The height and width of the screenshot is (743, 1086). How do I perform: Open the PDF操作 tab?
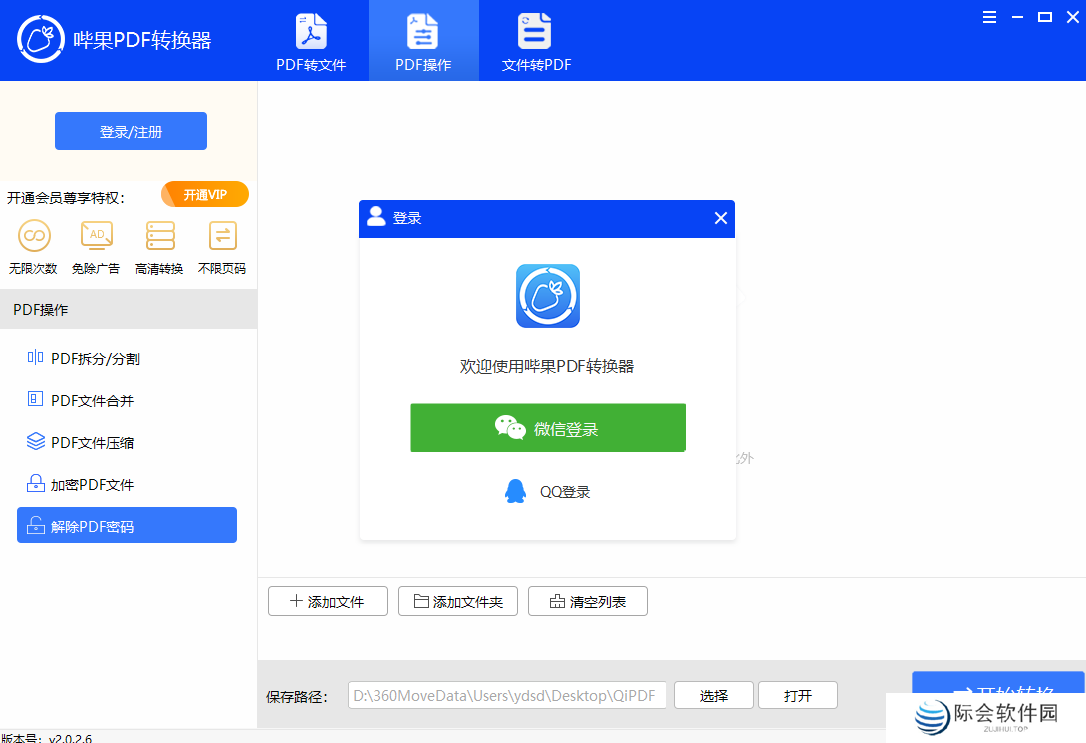[x=423, y=41]
